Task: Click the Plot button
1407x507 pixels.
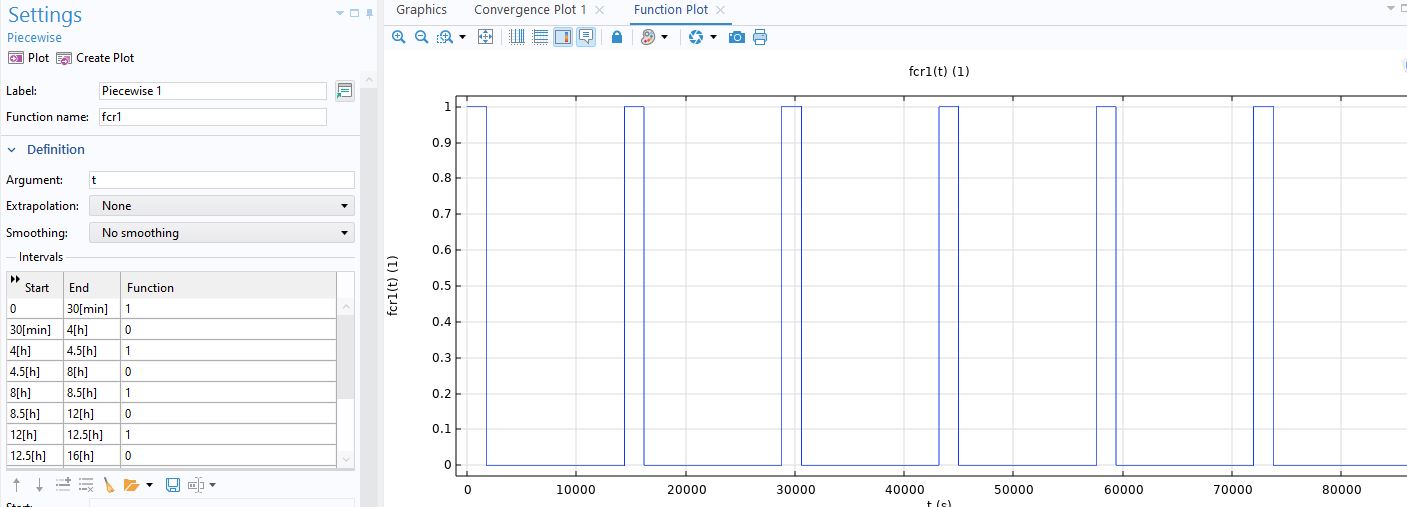Action: tap(28, 58)
